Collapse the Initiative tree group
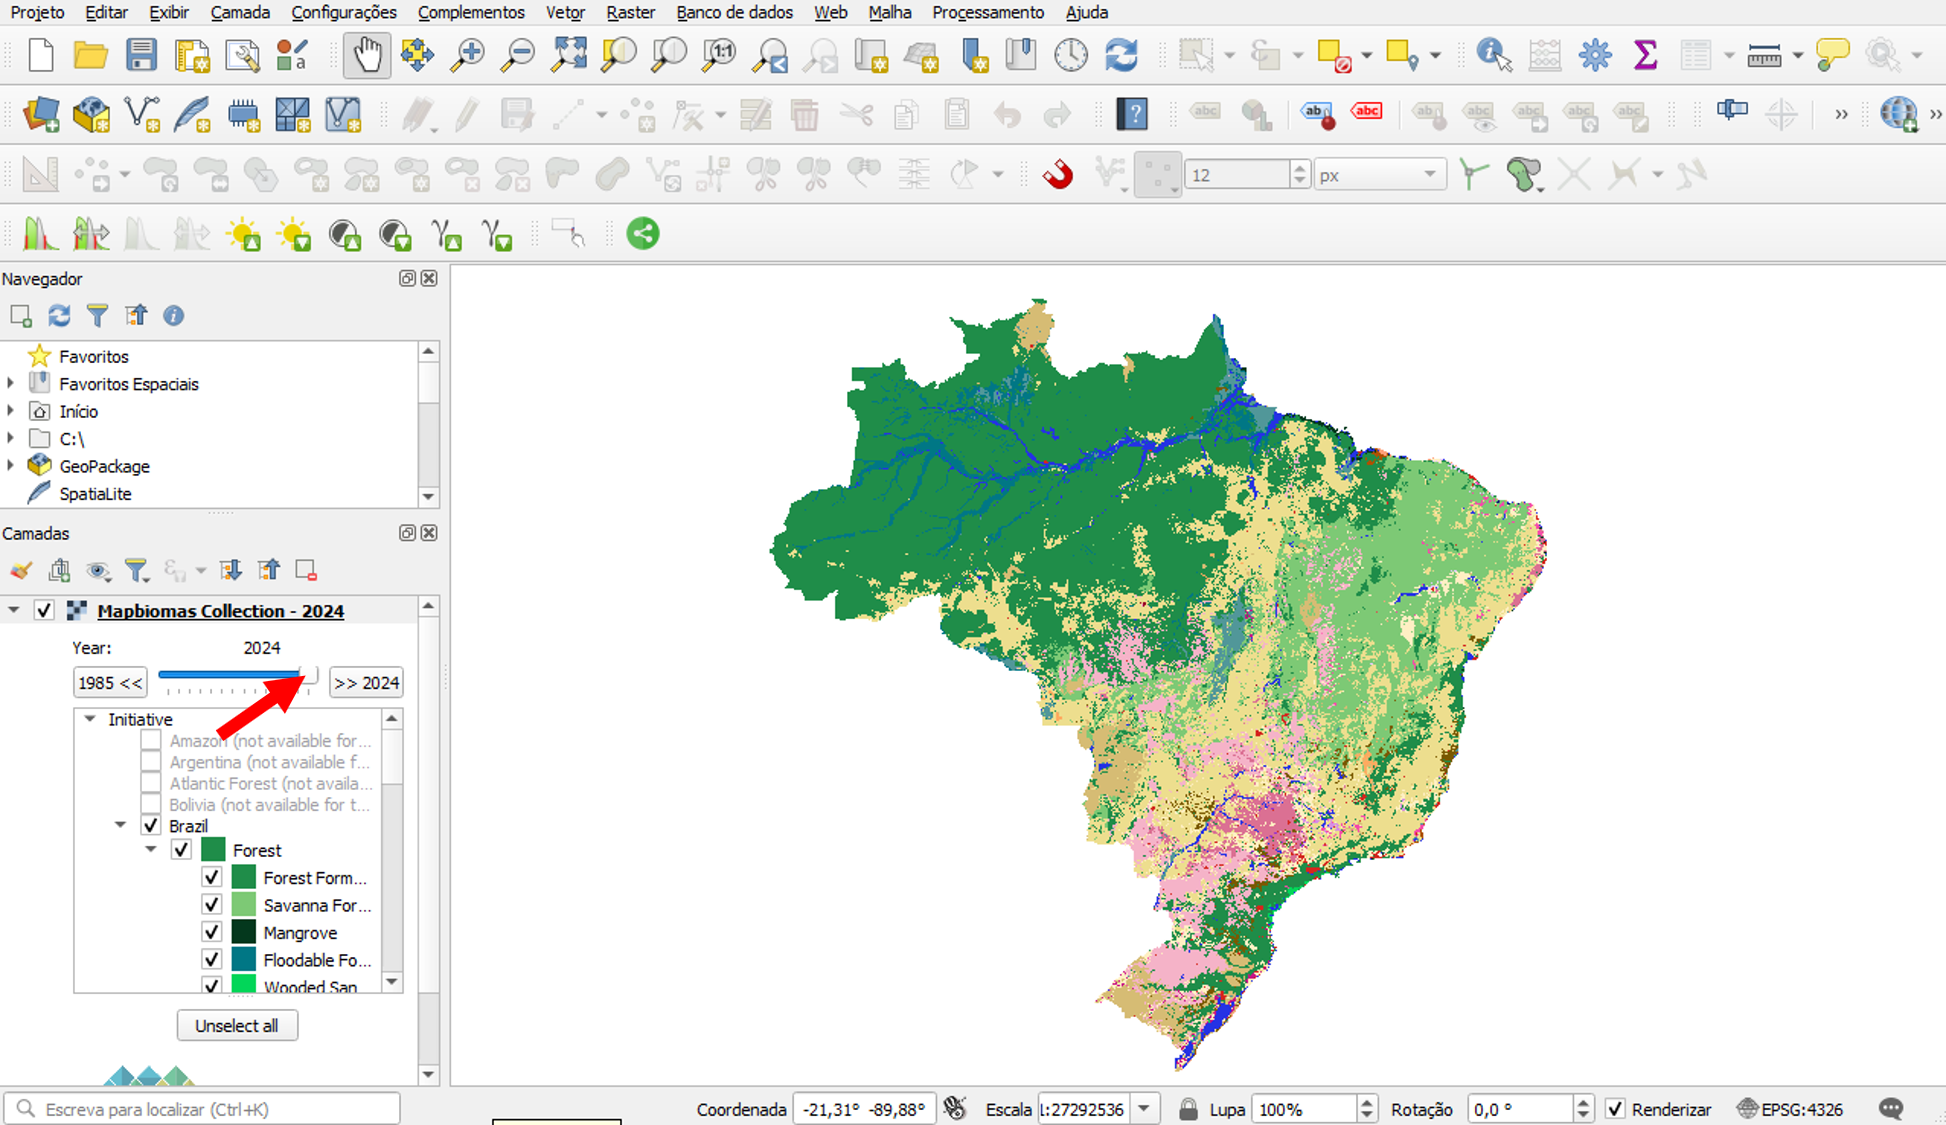The width and height of the screenshot is (1946, 1125). pyautogui.click(x=90, y=719)
